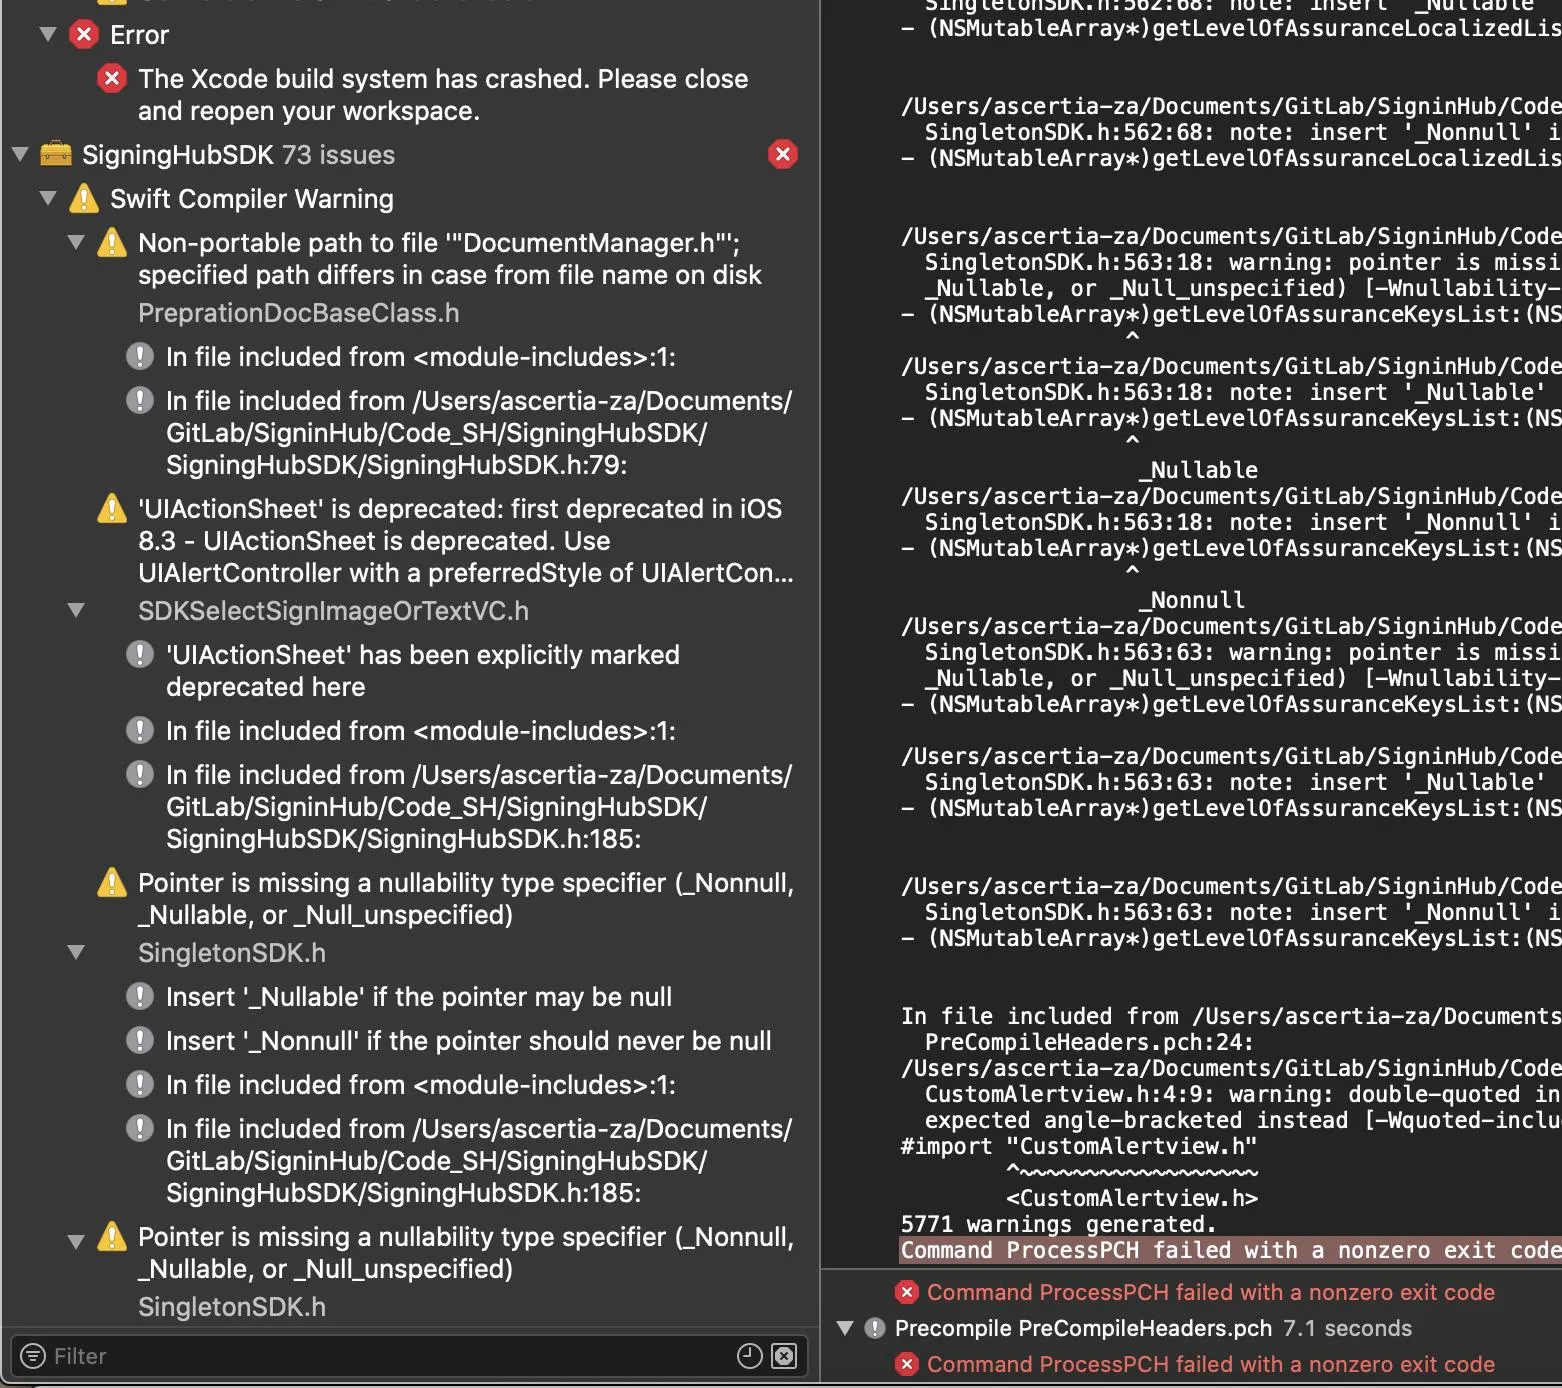
Task: Click the warning icon beside 'UIActionSheet' is deprecated
Action: (112, 508)
